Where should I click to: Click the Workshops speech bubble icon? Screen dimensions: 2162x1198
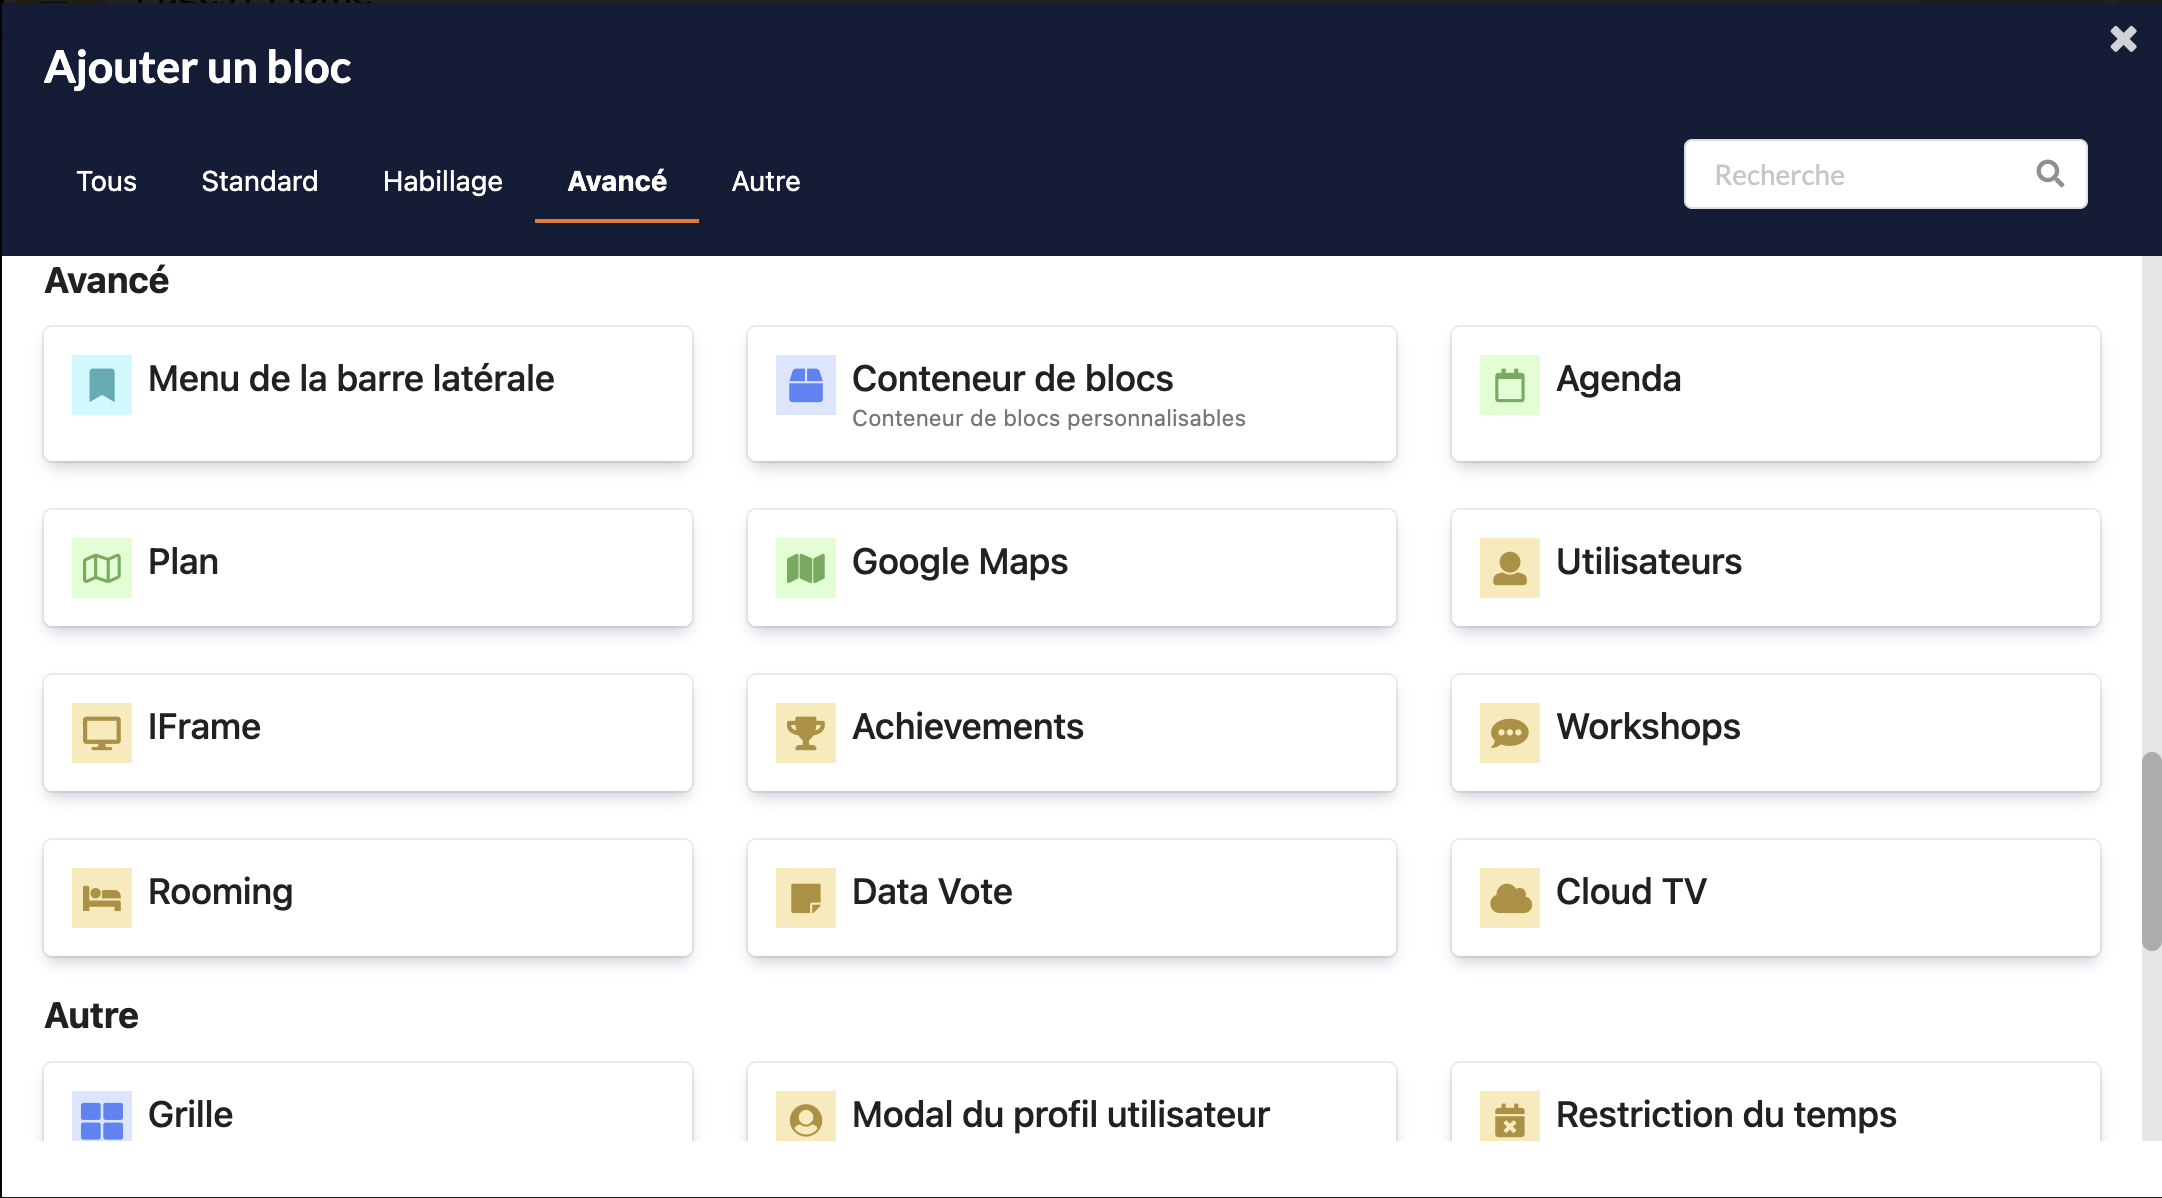pos(1510,733)
